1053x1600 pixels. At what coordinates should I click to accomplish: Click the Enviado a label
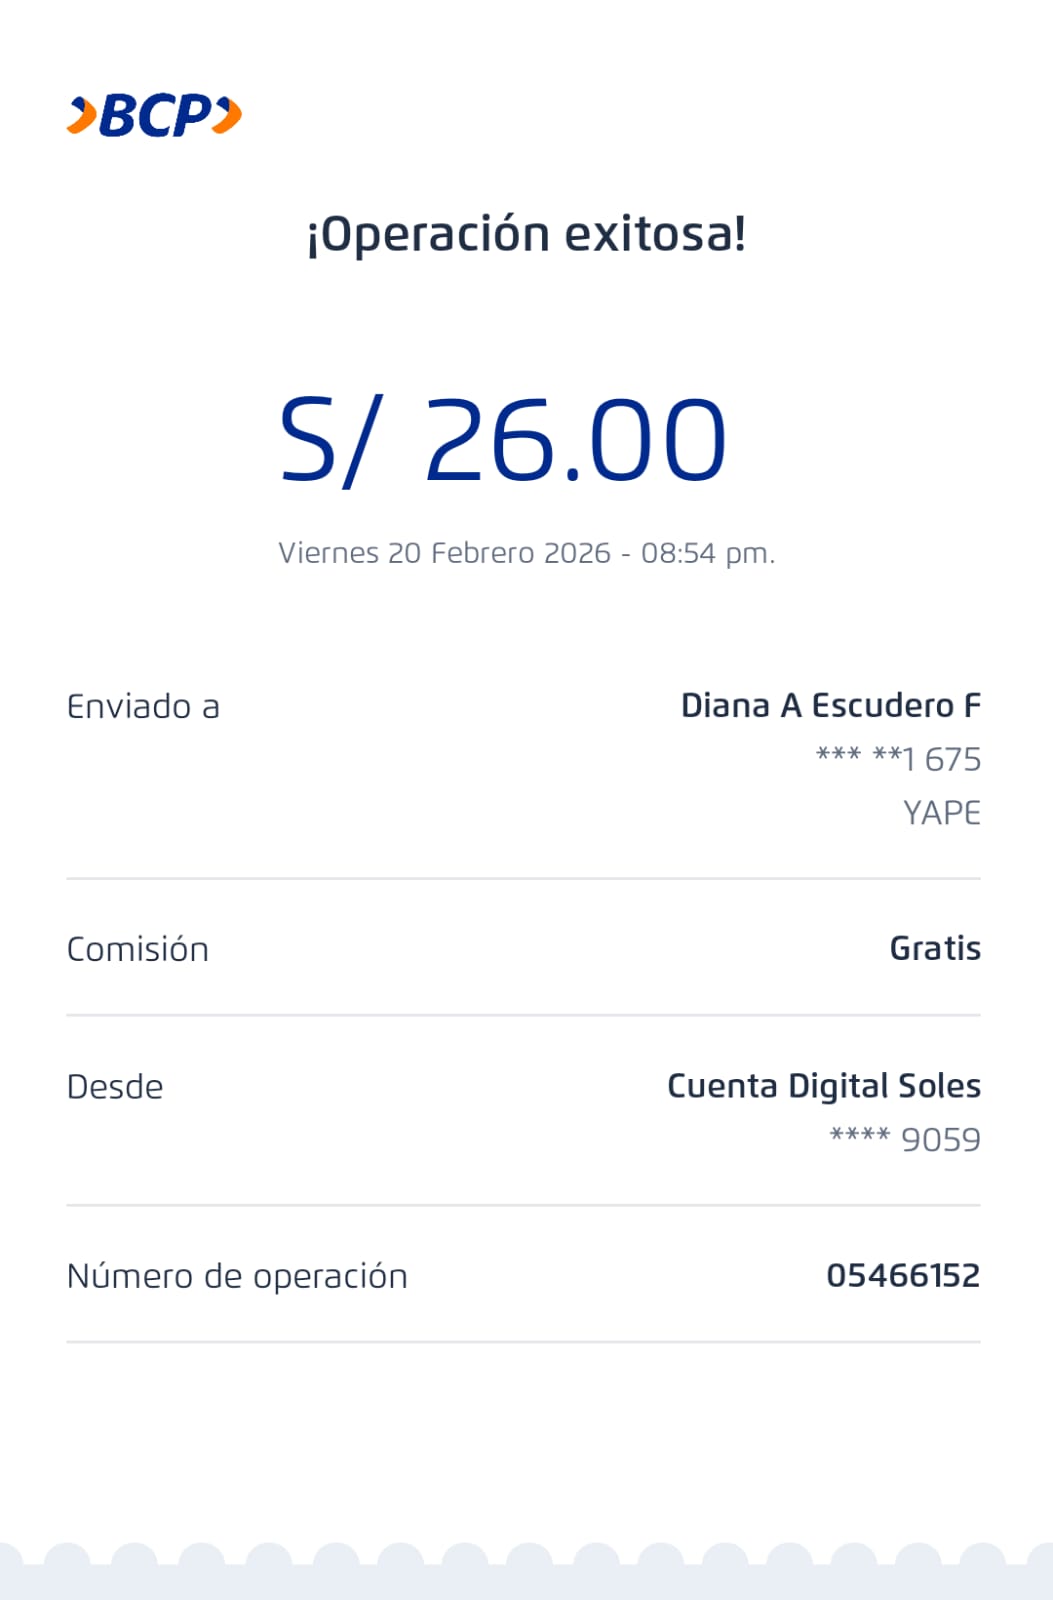[143, 707]
